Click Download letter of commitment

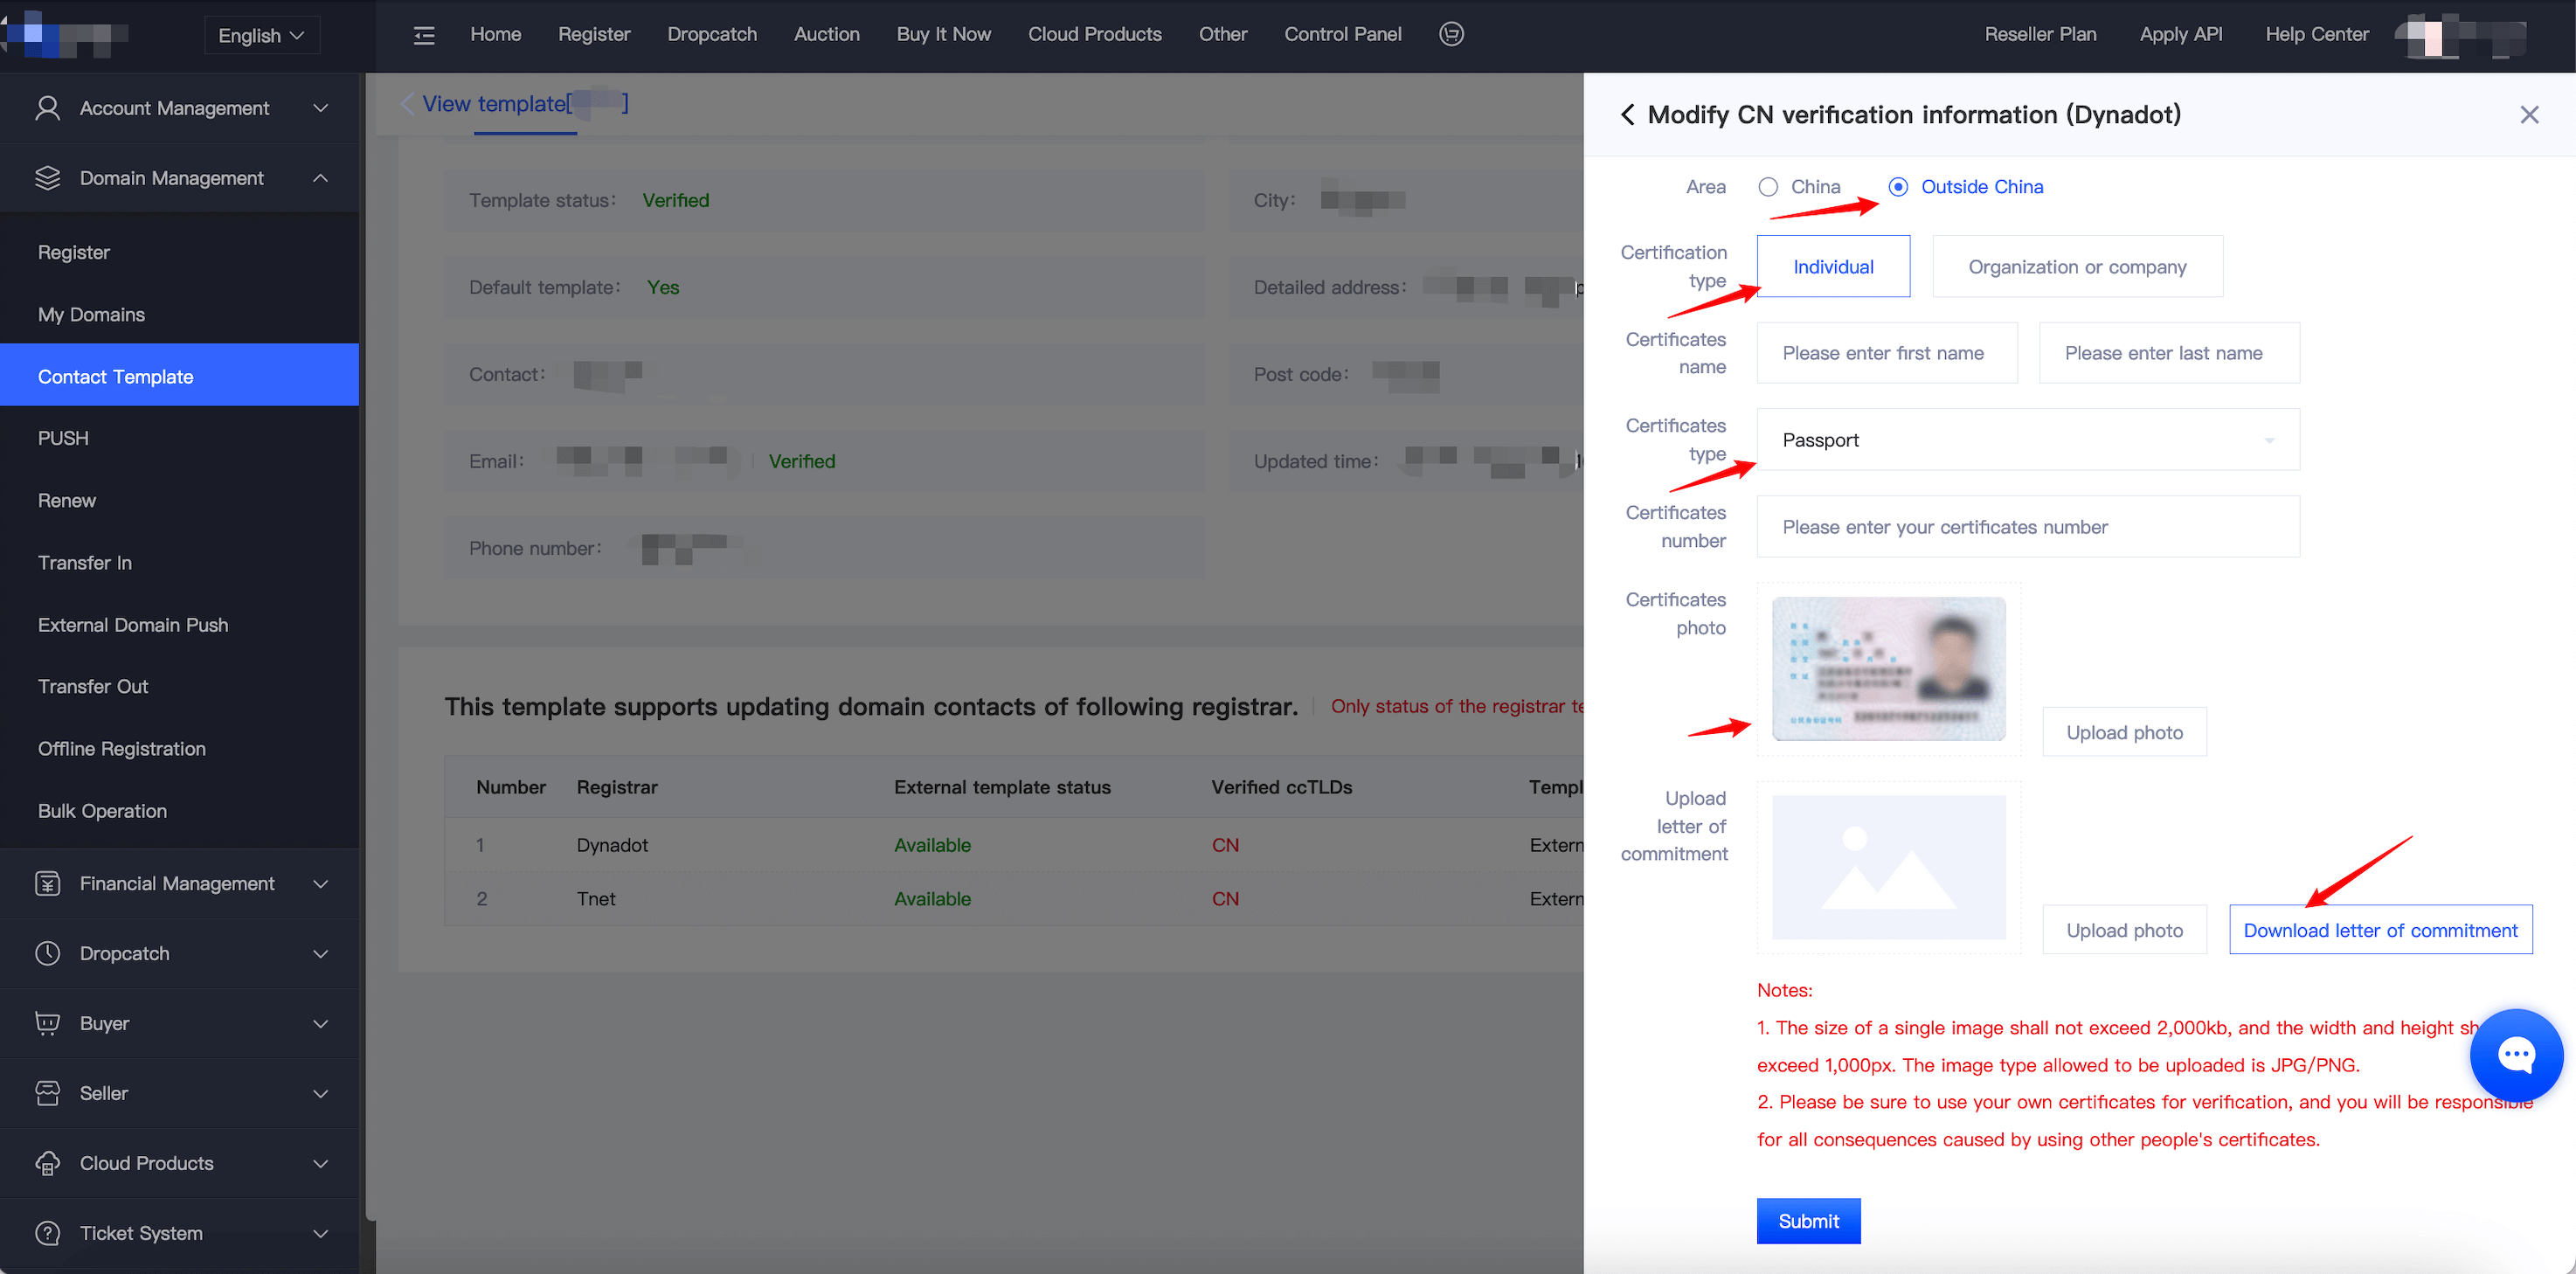click(x=2380, y=930)
